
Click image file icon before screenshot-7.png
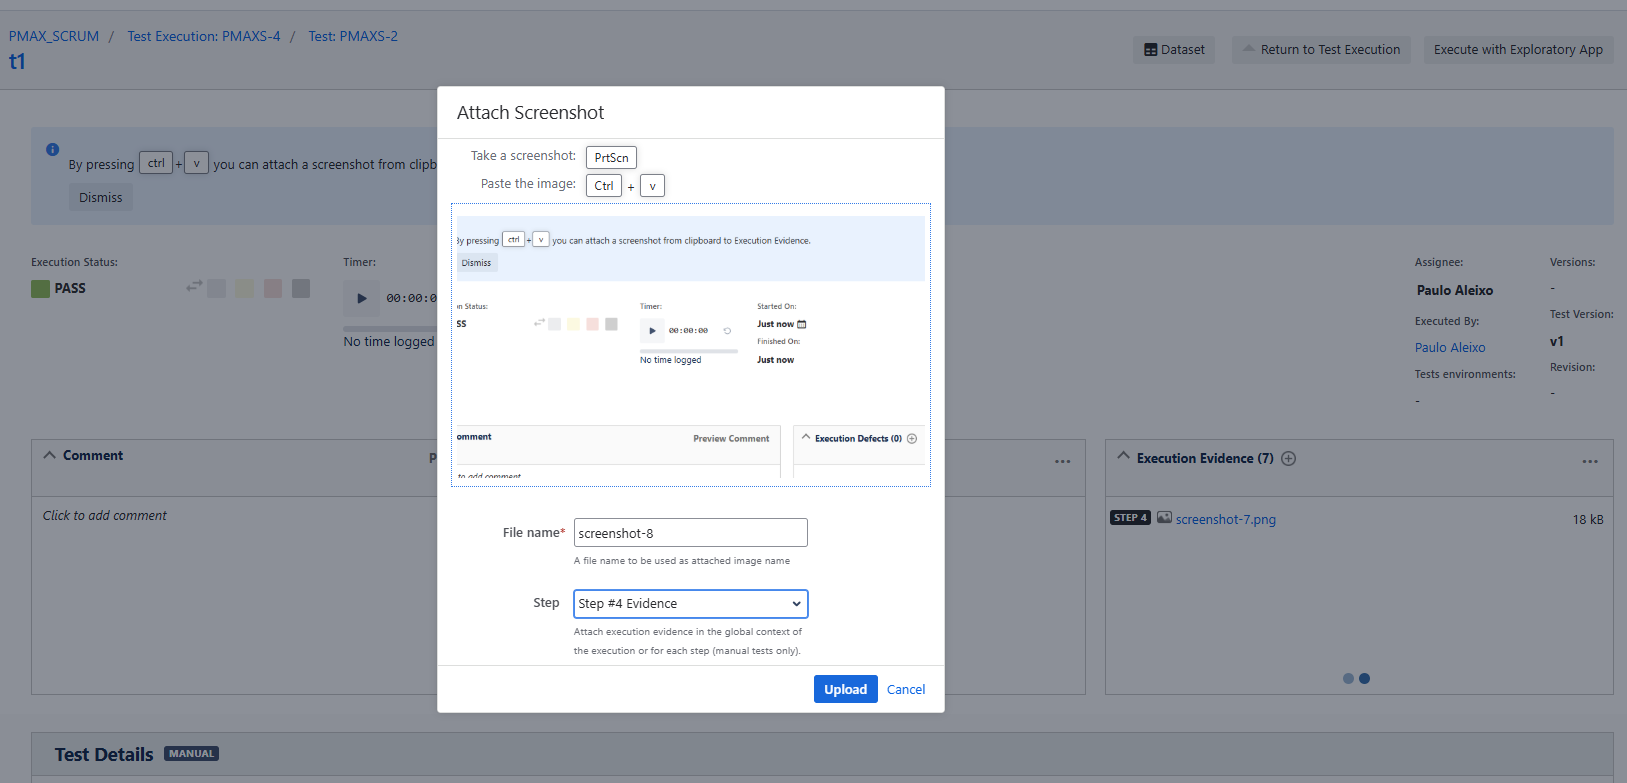(x=1164, y=518)
